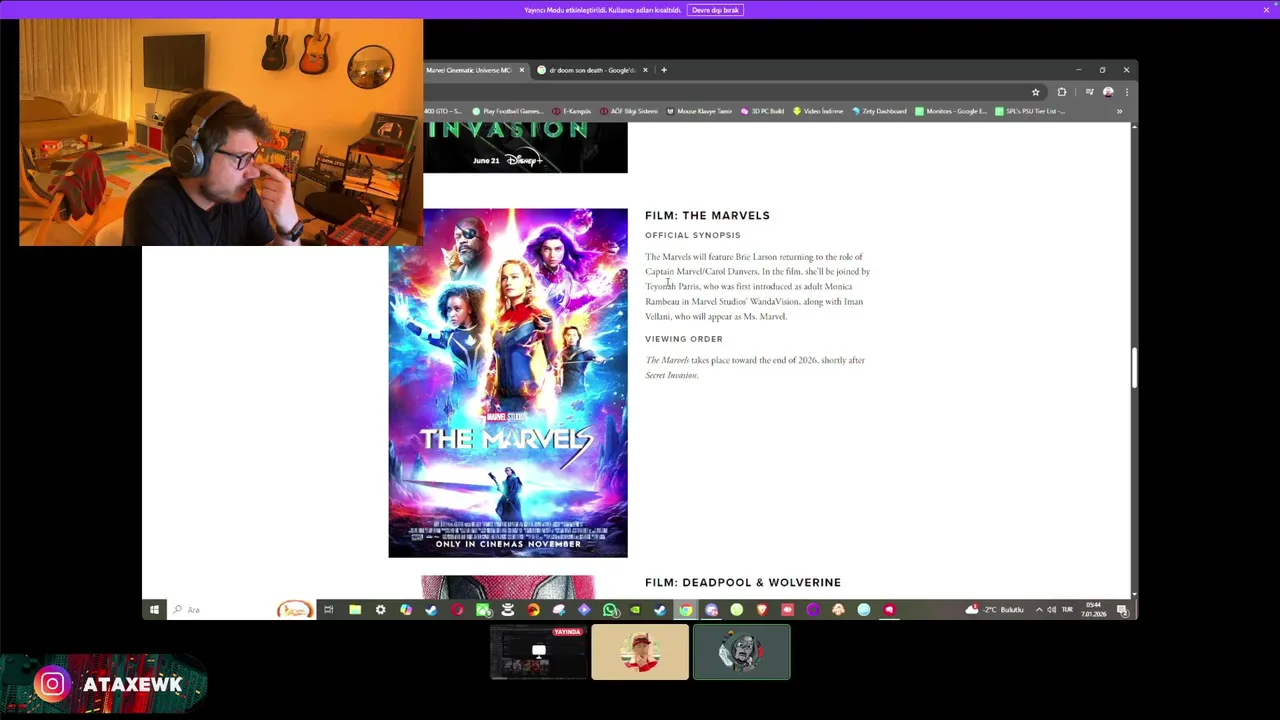Click VIEWING ORDER label
The height and width of the screenshot is (720, 1280).
[684, 339]
